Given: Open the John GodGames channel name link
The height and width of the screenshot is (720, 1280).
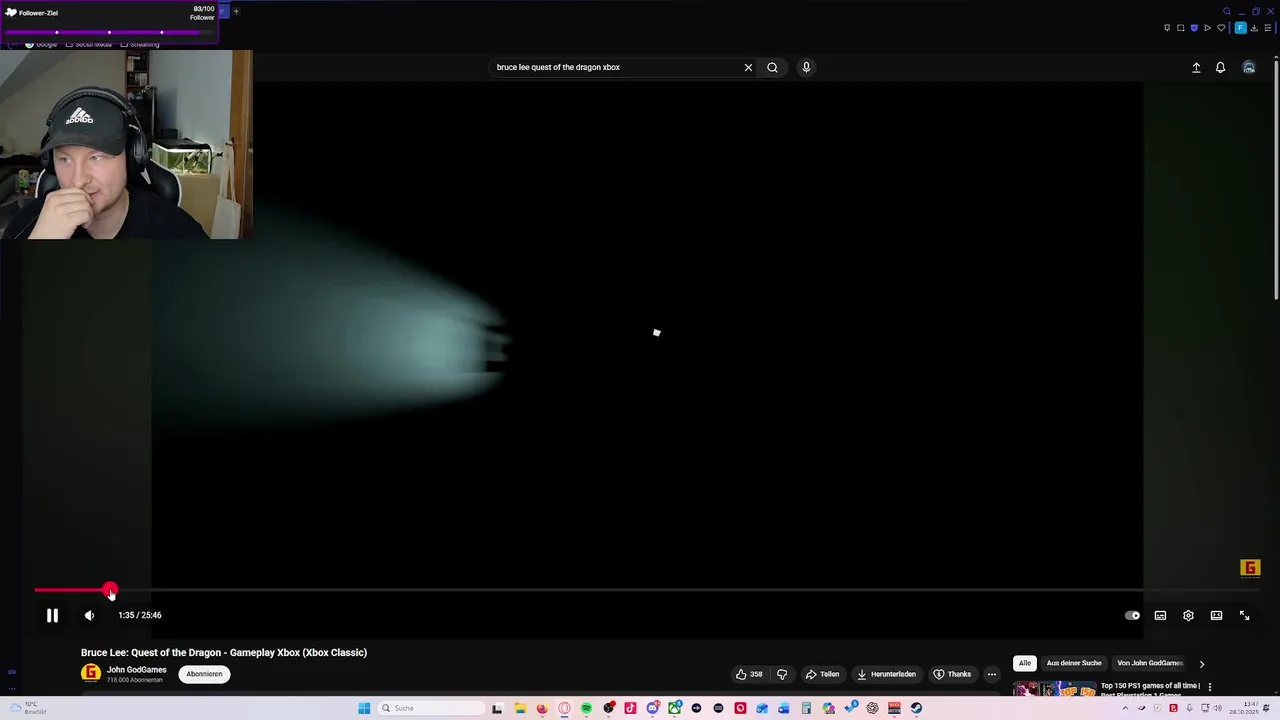Looking at the screenshot, I should click(x=137, y=670).
